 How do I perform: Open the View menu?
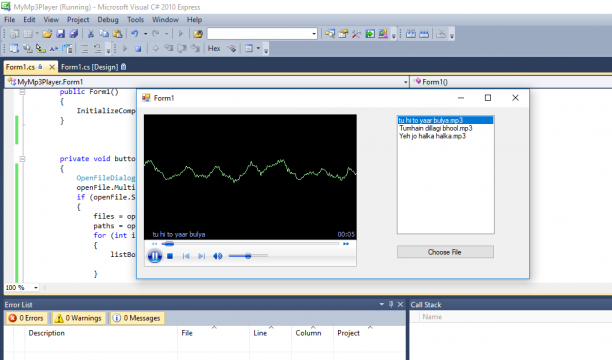click(51, 20)
